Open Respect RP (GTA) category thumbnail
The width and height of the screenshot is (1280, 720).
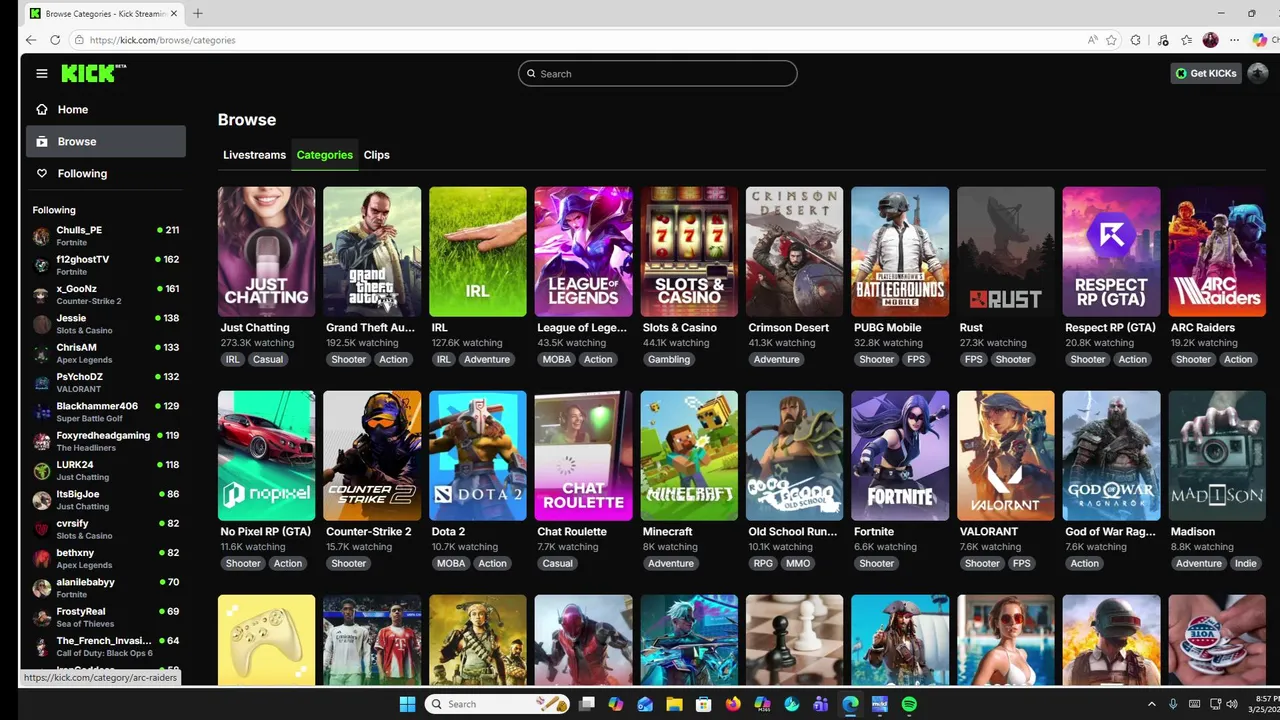tap(1111, 251)
